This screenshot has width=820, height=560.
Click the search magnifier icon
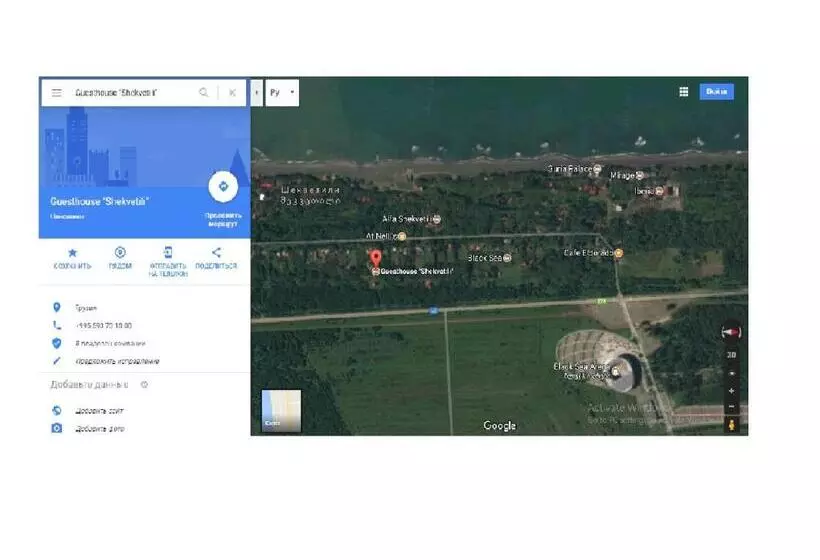[204, 93]
